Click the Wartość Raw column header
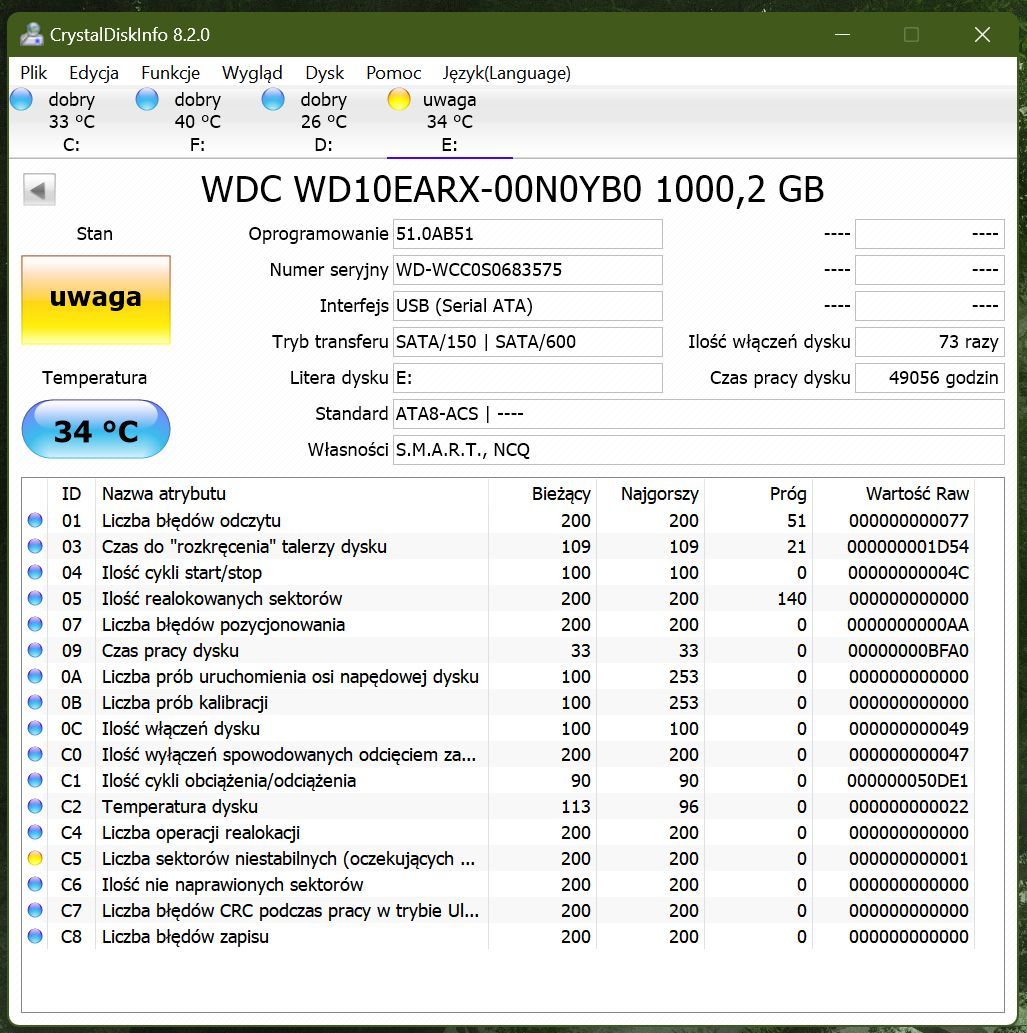The height and width of the screenshot is (1033, 1027). click(x=894, y=494)
